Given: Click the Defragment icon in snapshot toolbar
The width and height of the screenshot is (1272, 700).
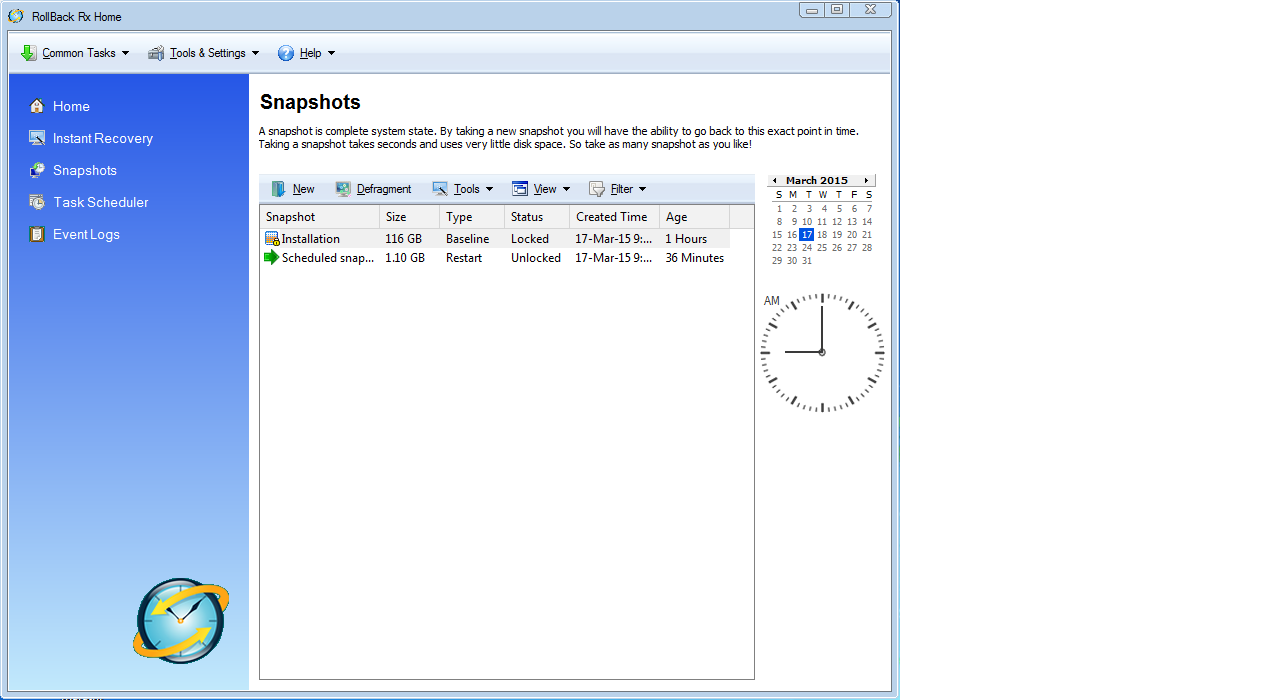Looking at the screenshot, I should (x=343, y=189).
